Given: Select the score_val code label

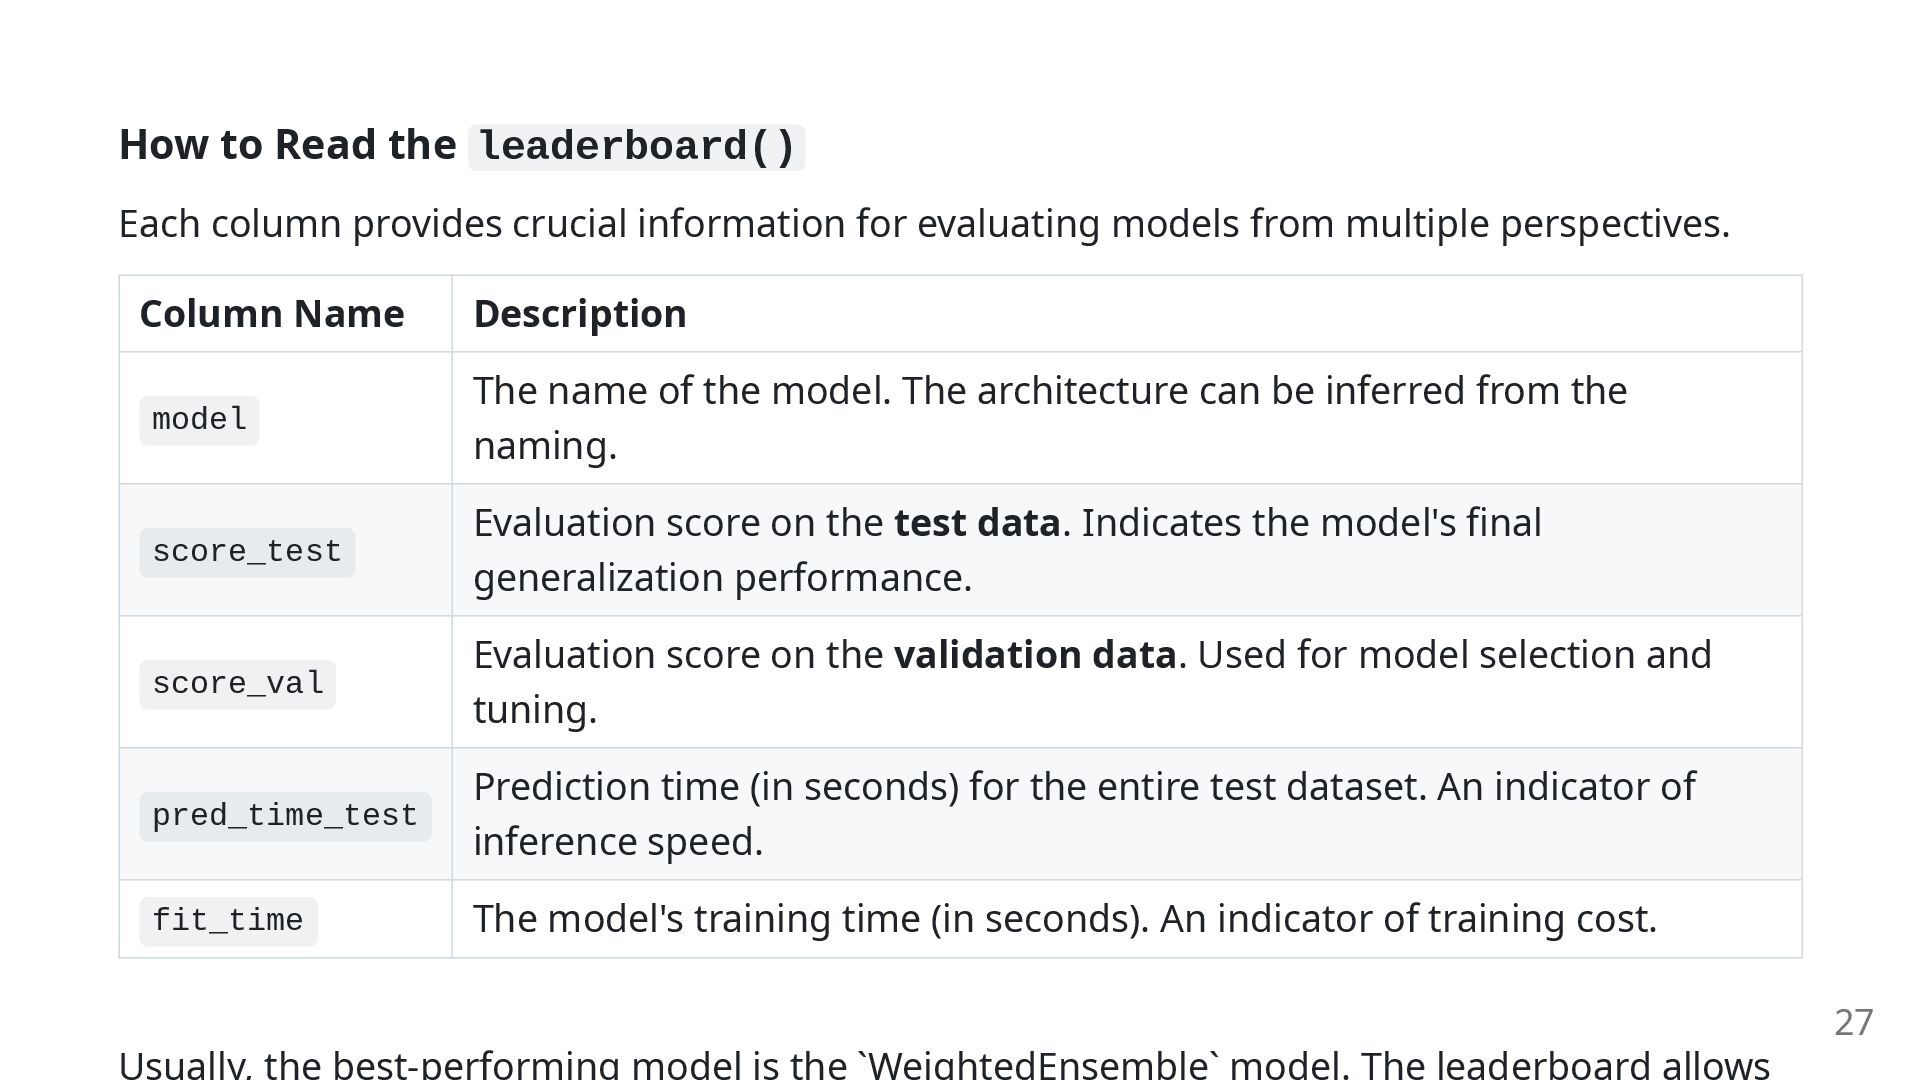Looking at the screenshot, I should 237,684.
